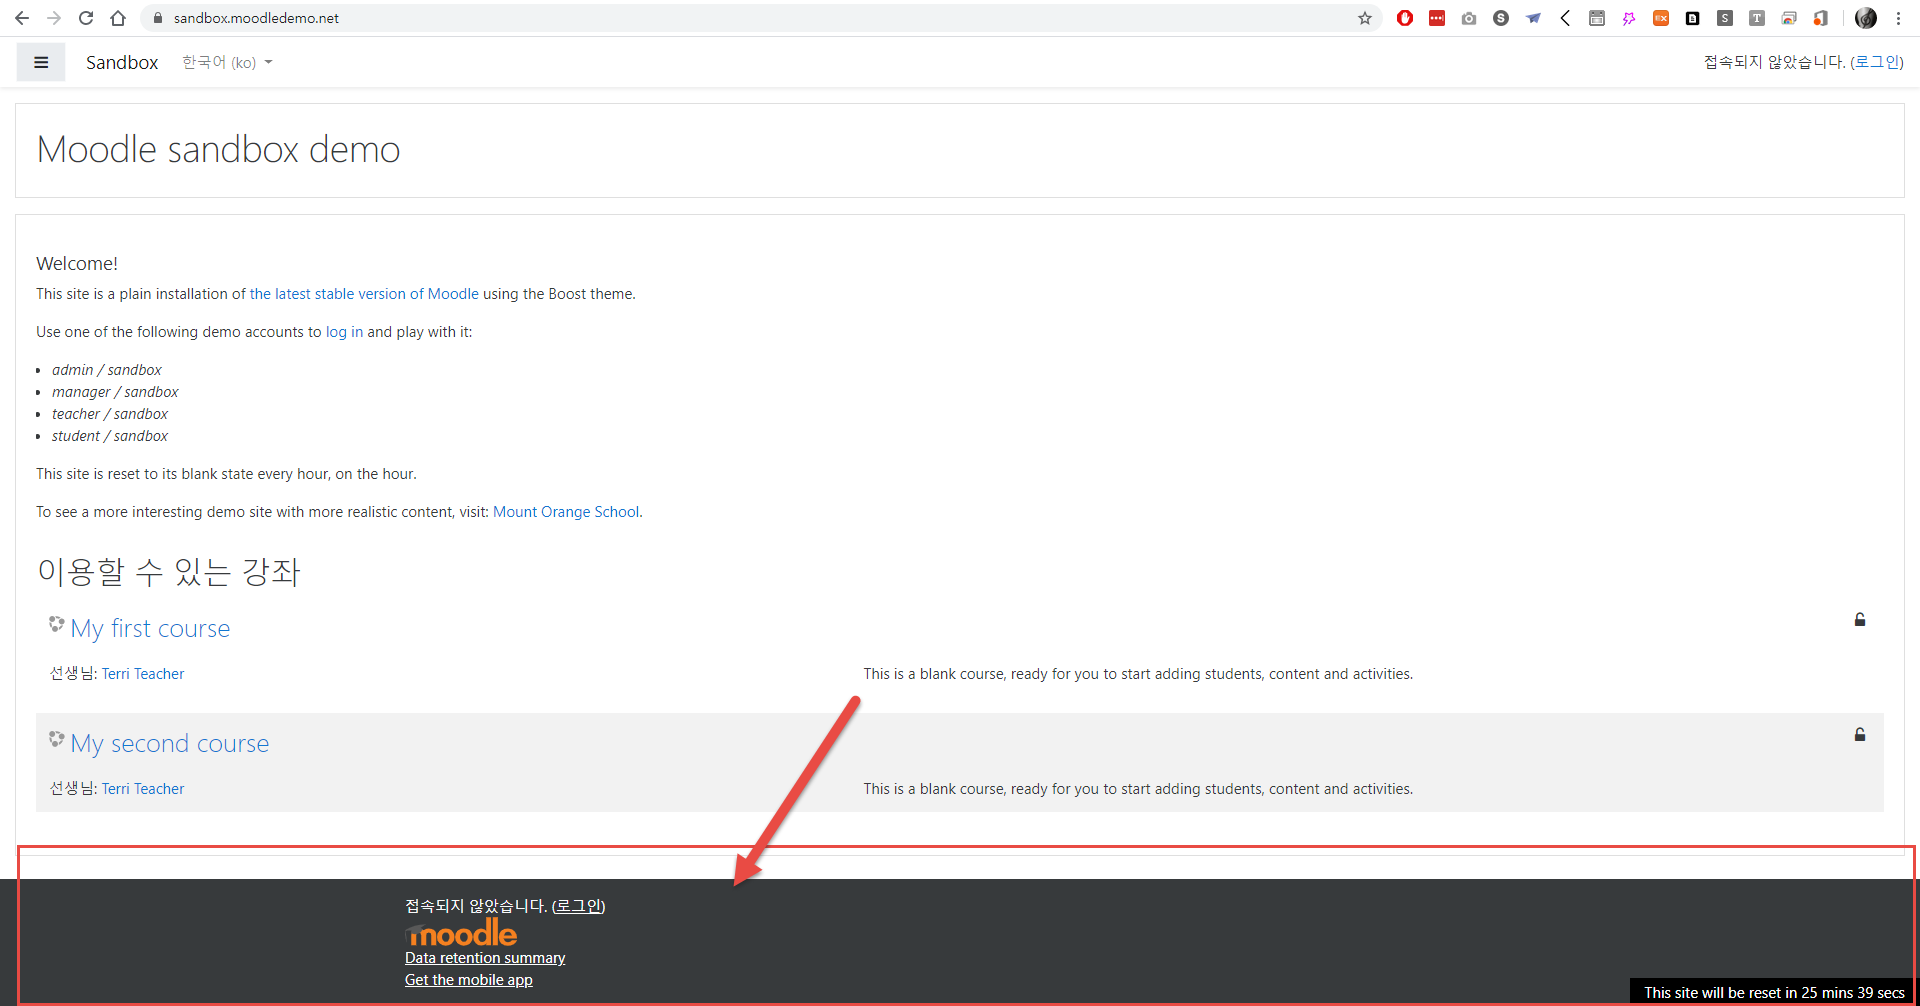Open the Chrome three-dot menu
The width and height of the screenshot is (1920, 1006).
pyautogui.click(x=1898, y=18)
